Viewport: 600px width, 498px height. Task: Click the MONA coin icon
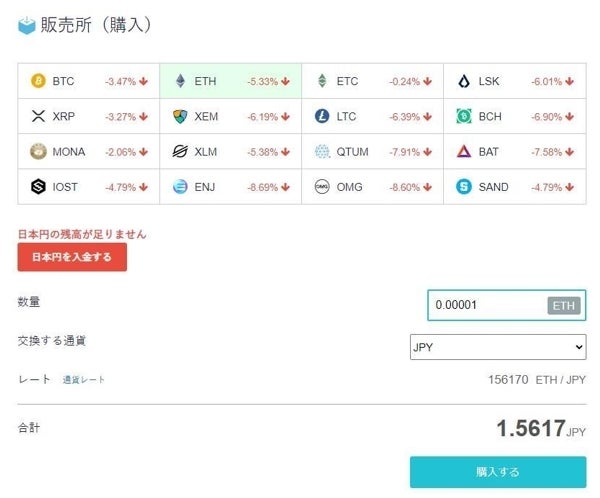click(x=38, y=152)
